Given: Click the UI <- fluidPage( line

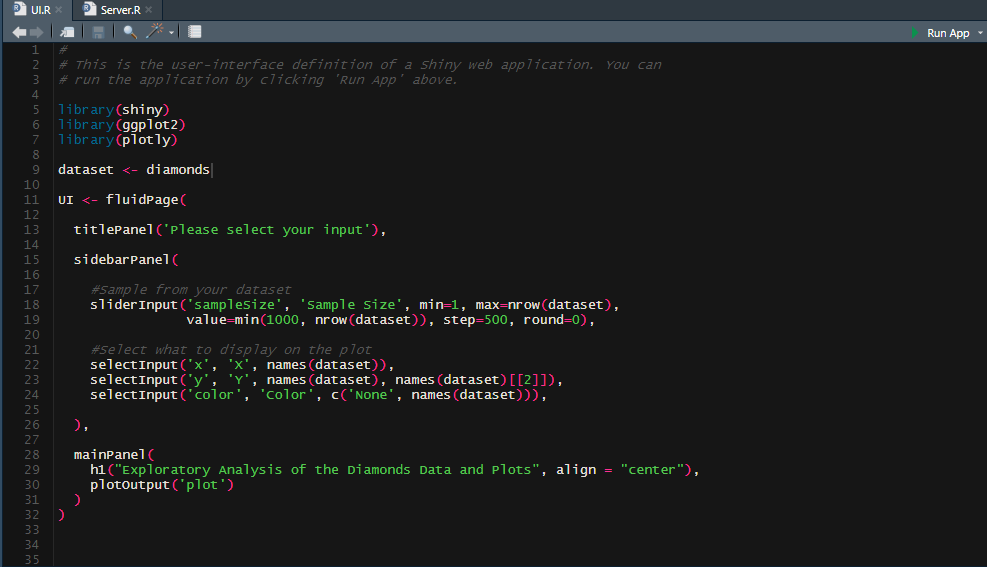Looking at the screenshot, I should (x=122, y=200).
